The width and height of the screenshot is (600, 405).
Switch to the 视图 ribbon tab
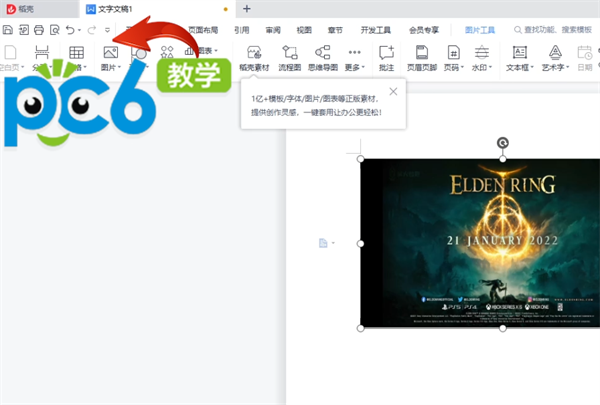click(x=304, y=30)
